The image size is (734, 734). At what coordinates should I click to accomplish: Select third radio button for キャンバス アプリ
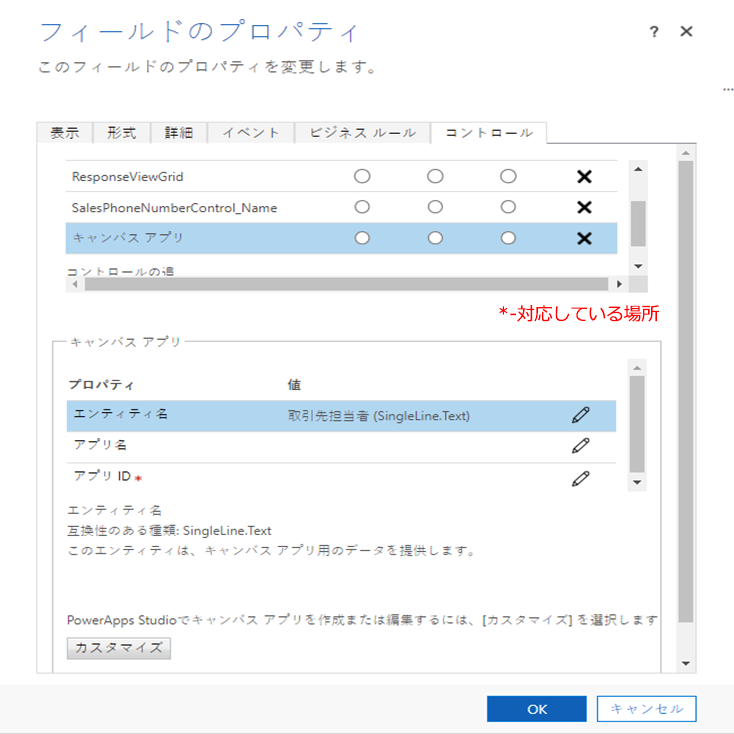508,238
